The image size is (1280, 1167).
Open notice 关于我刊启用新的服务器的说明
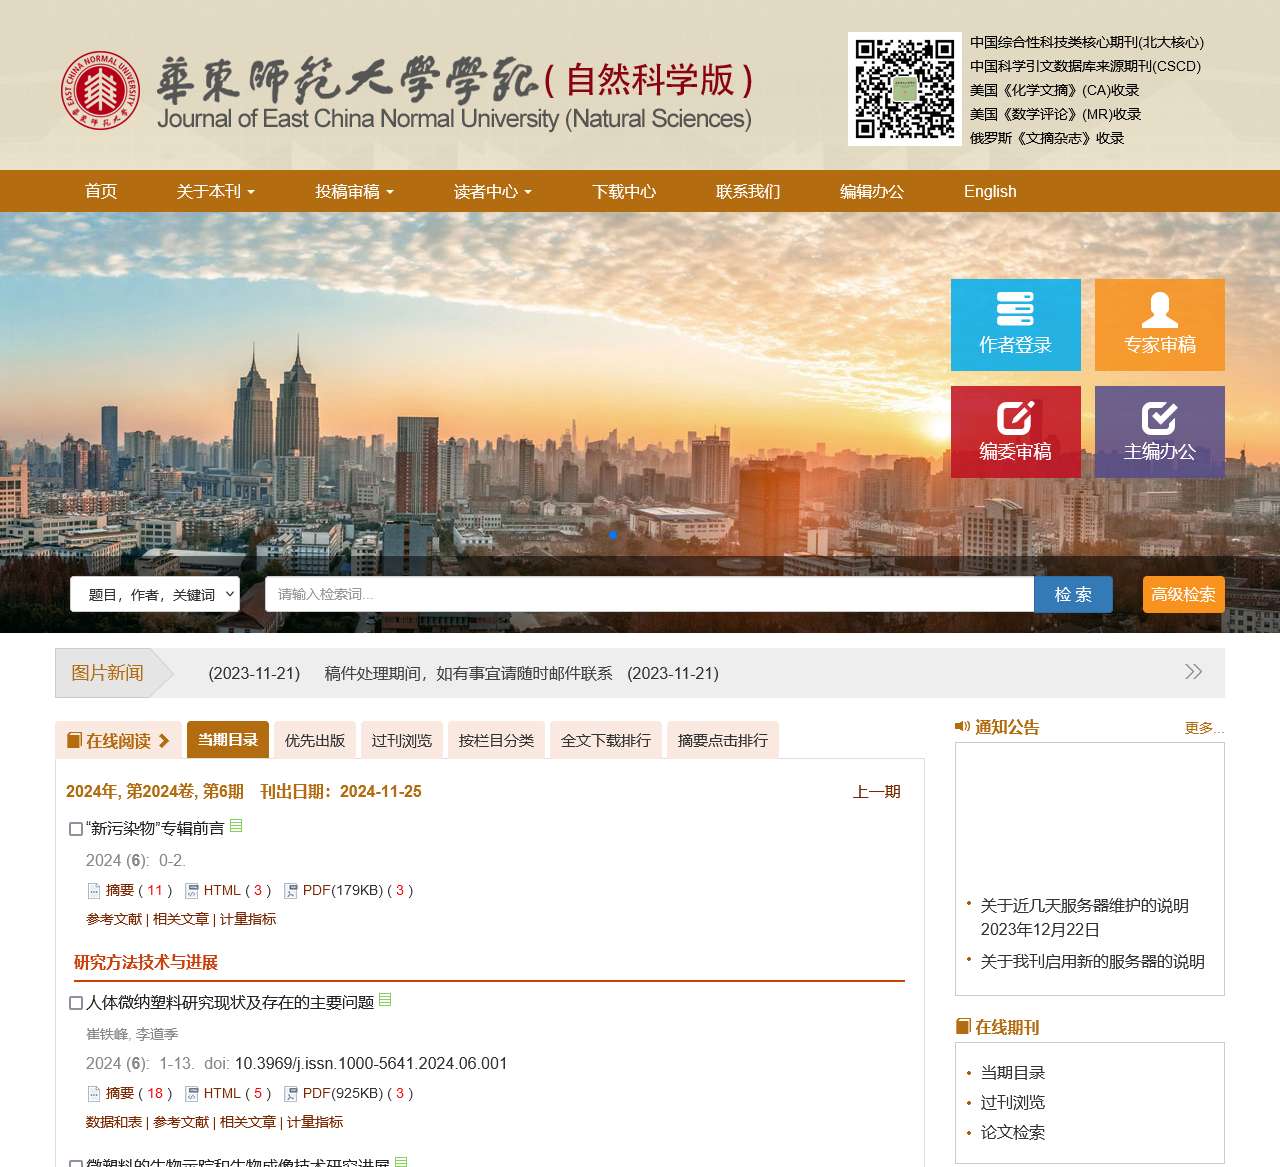(1092, 961)
